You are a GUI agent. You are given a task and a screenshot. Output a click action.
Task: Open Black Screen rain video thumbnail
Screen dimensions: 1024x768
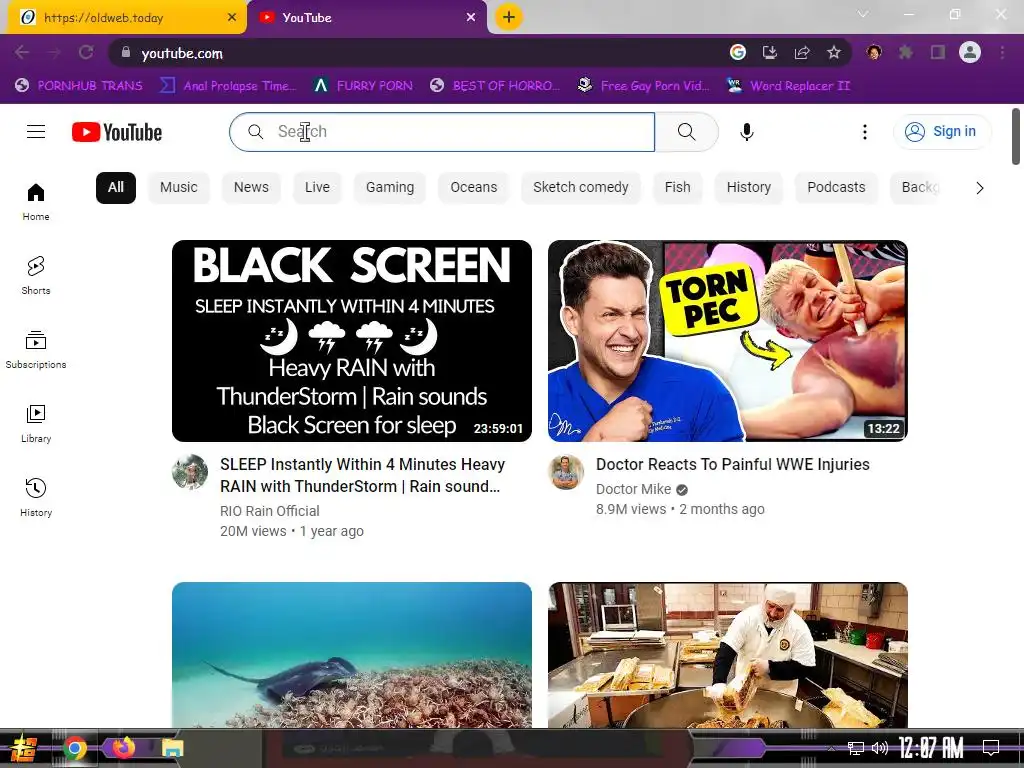pos(351,341)
